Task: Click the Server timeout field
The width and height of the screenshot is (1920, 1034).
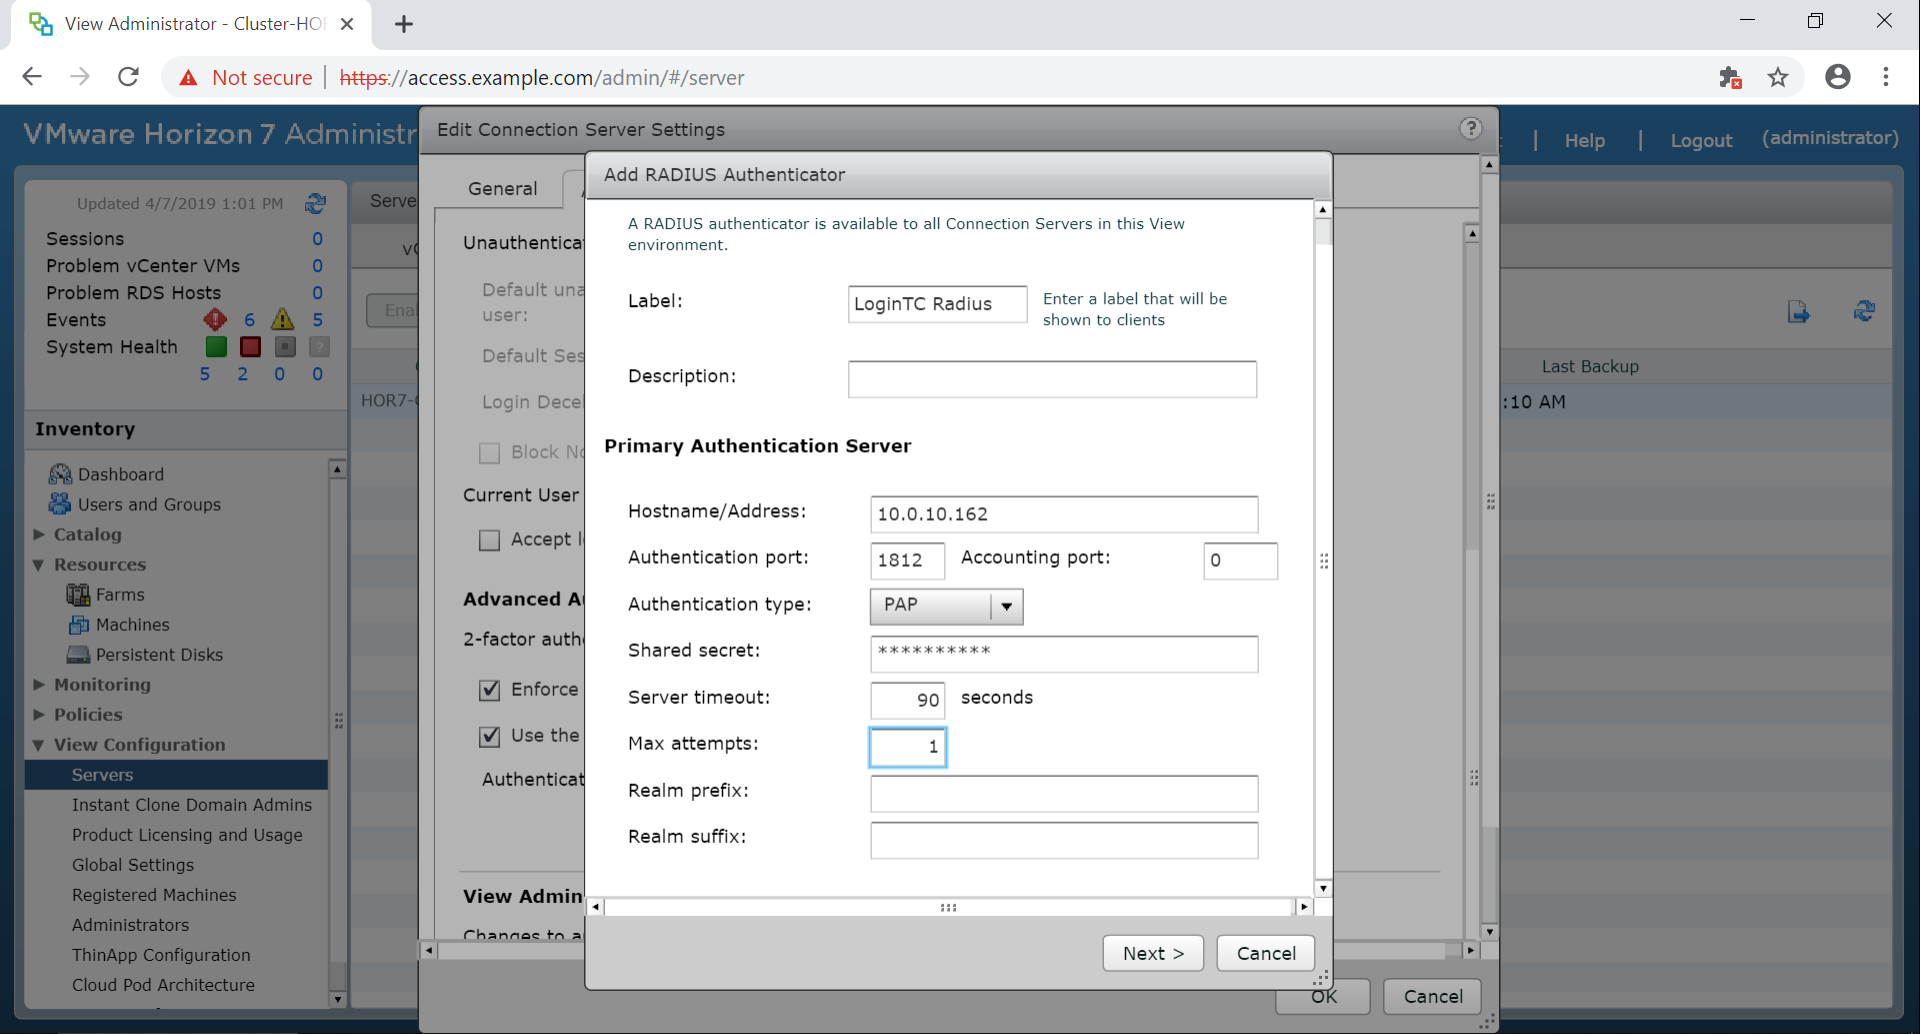Action: (x=907, y=700)
